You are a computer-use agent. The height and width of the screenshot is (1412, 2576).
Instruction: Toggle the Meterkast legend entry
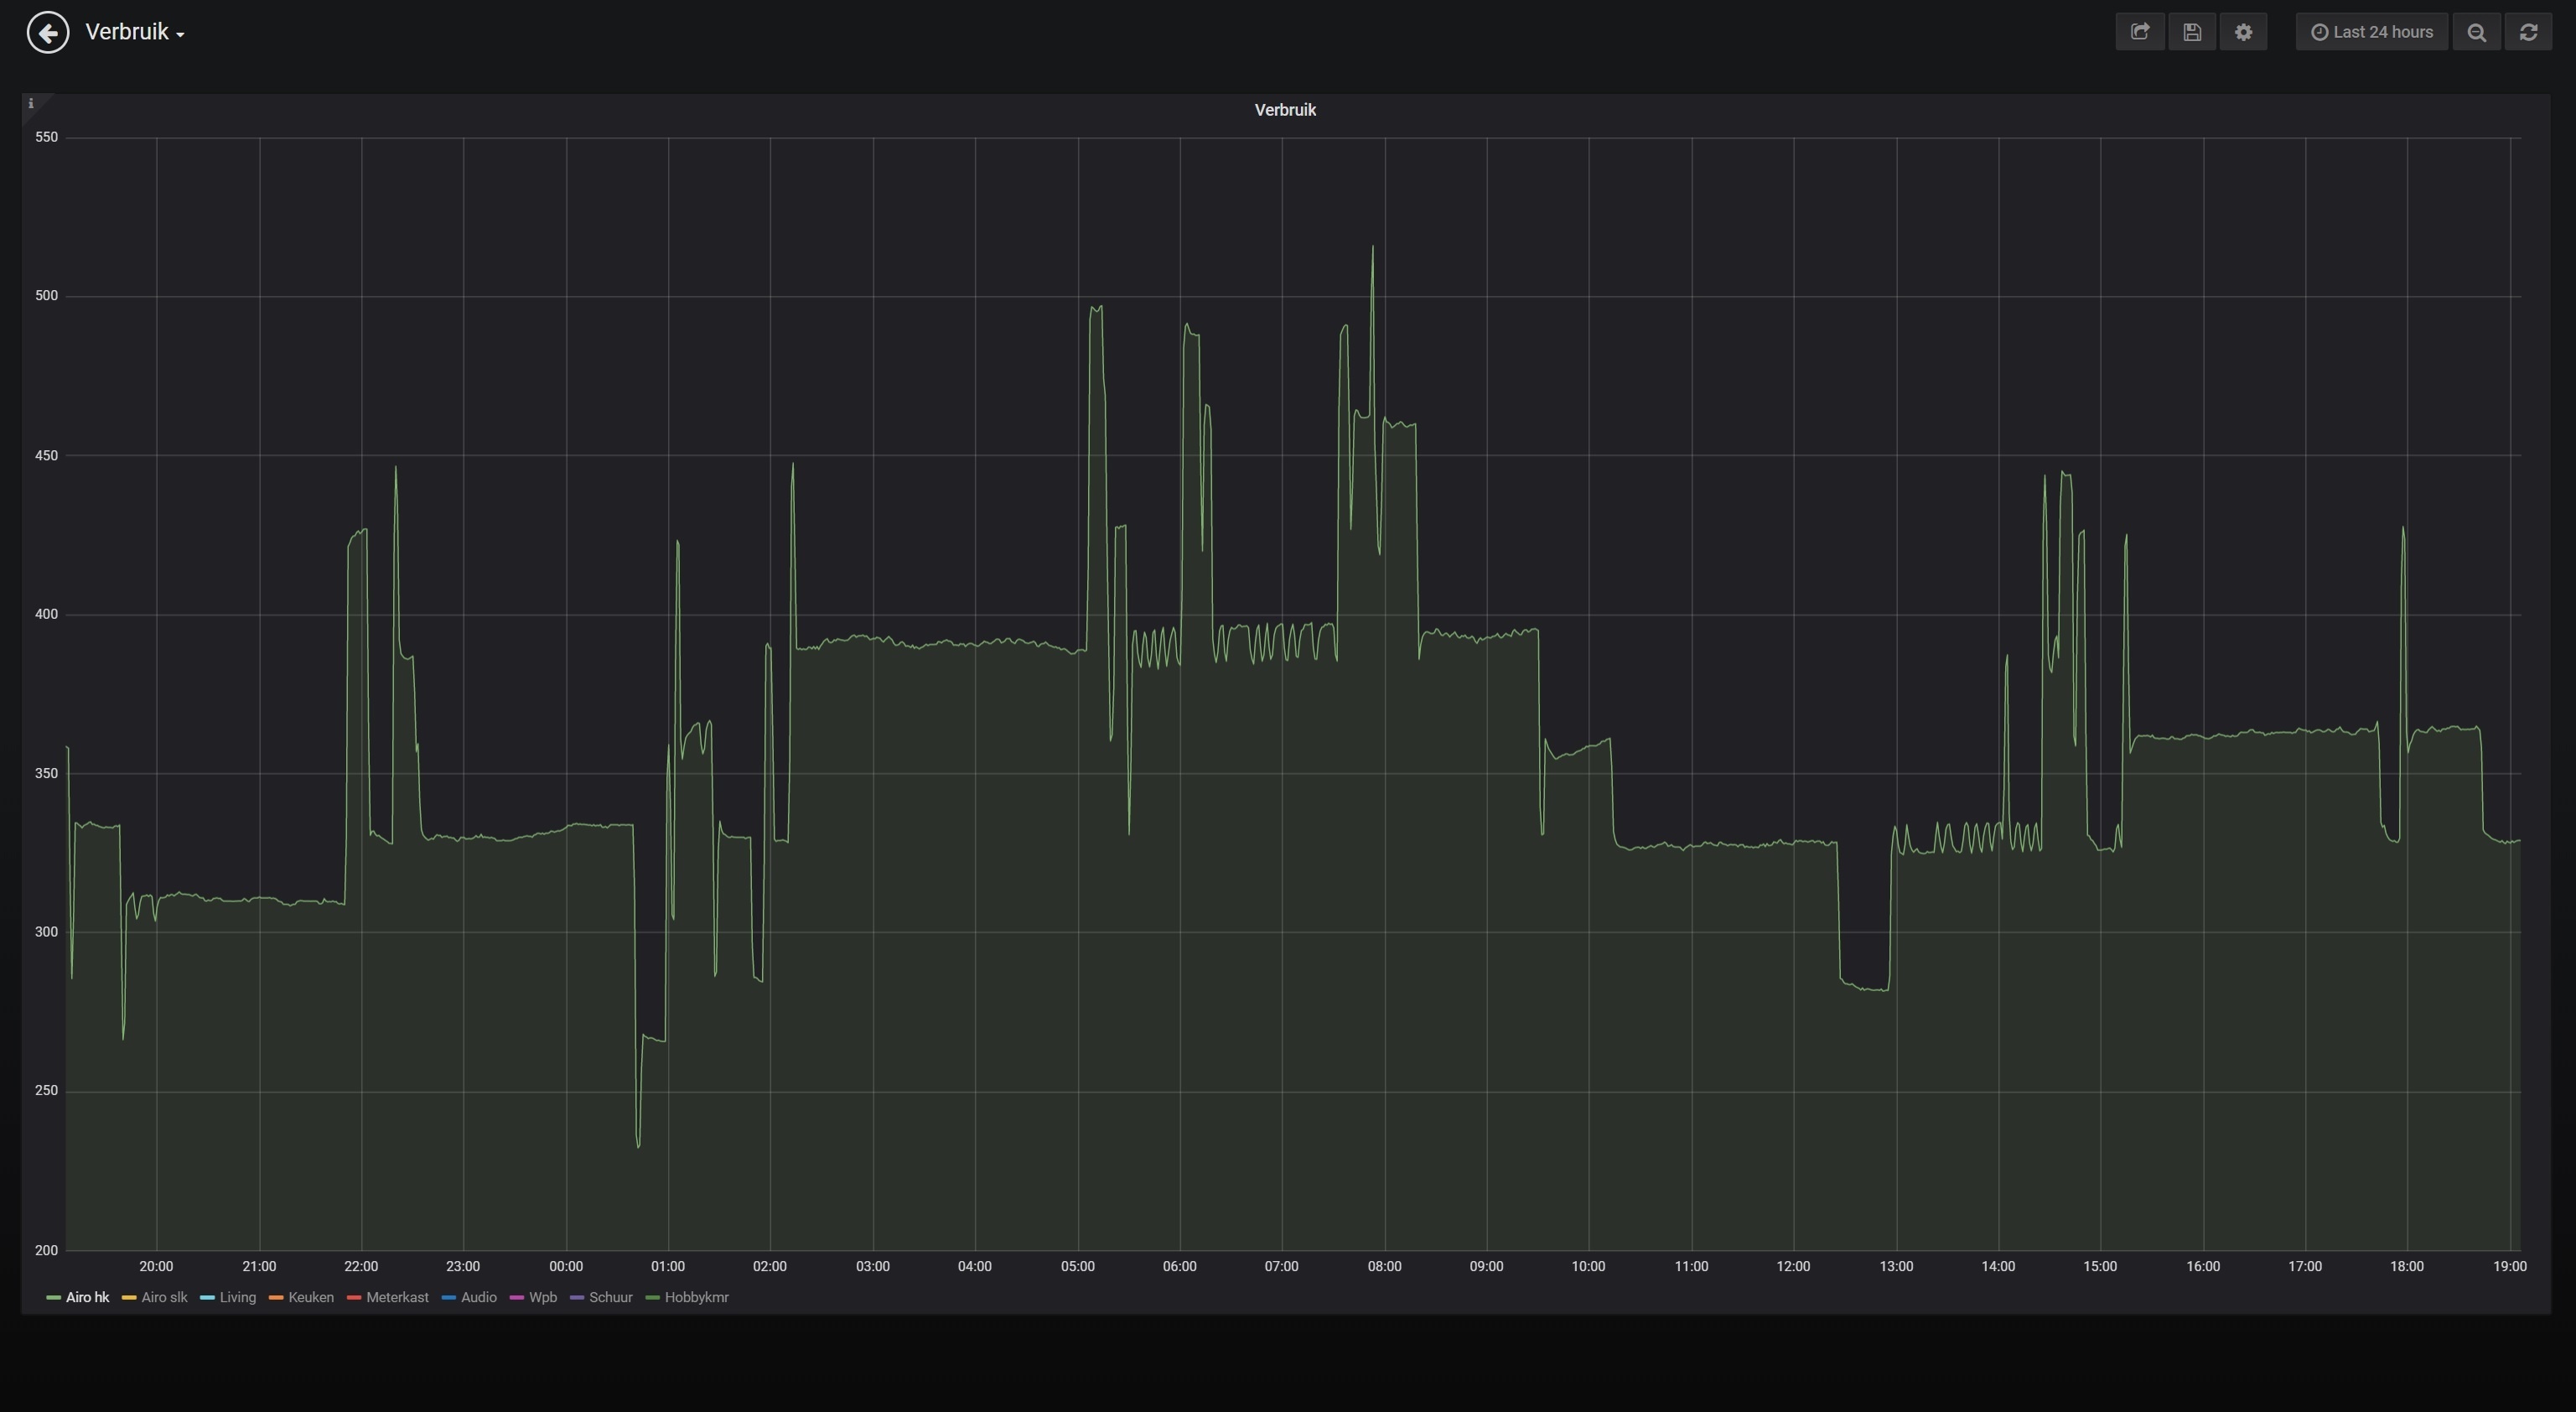click(x=397, y=1297)
